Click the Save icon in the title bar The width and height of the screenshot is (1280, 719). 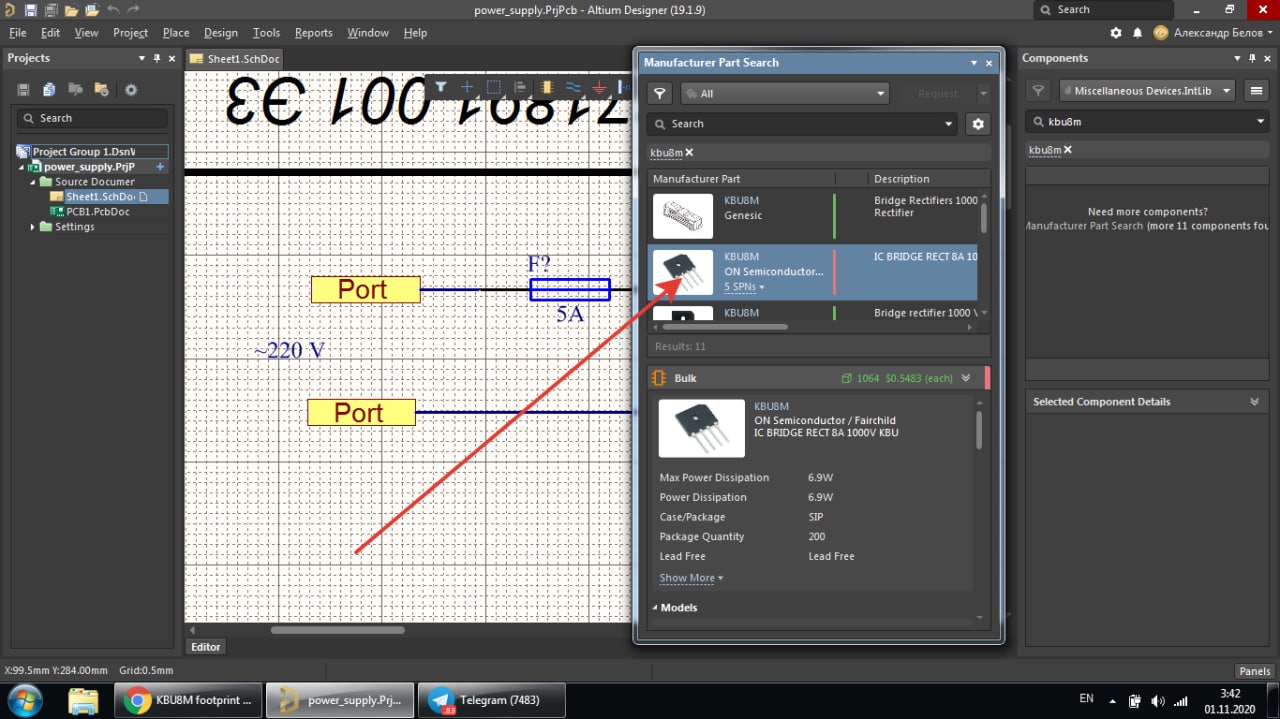click(30, 10)
